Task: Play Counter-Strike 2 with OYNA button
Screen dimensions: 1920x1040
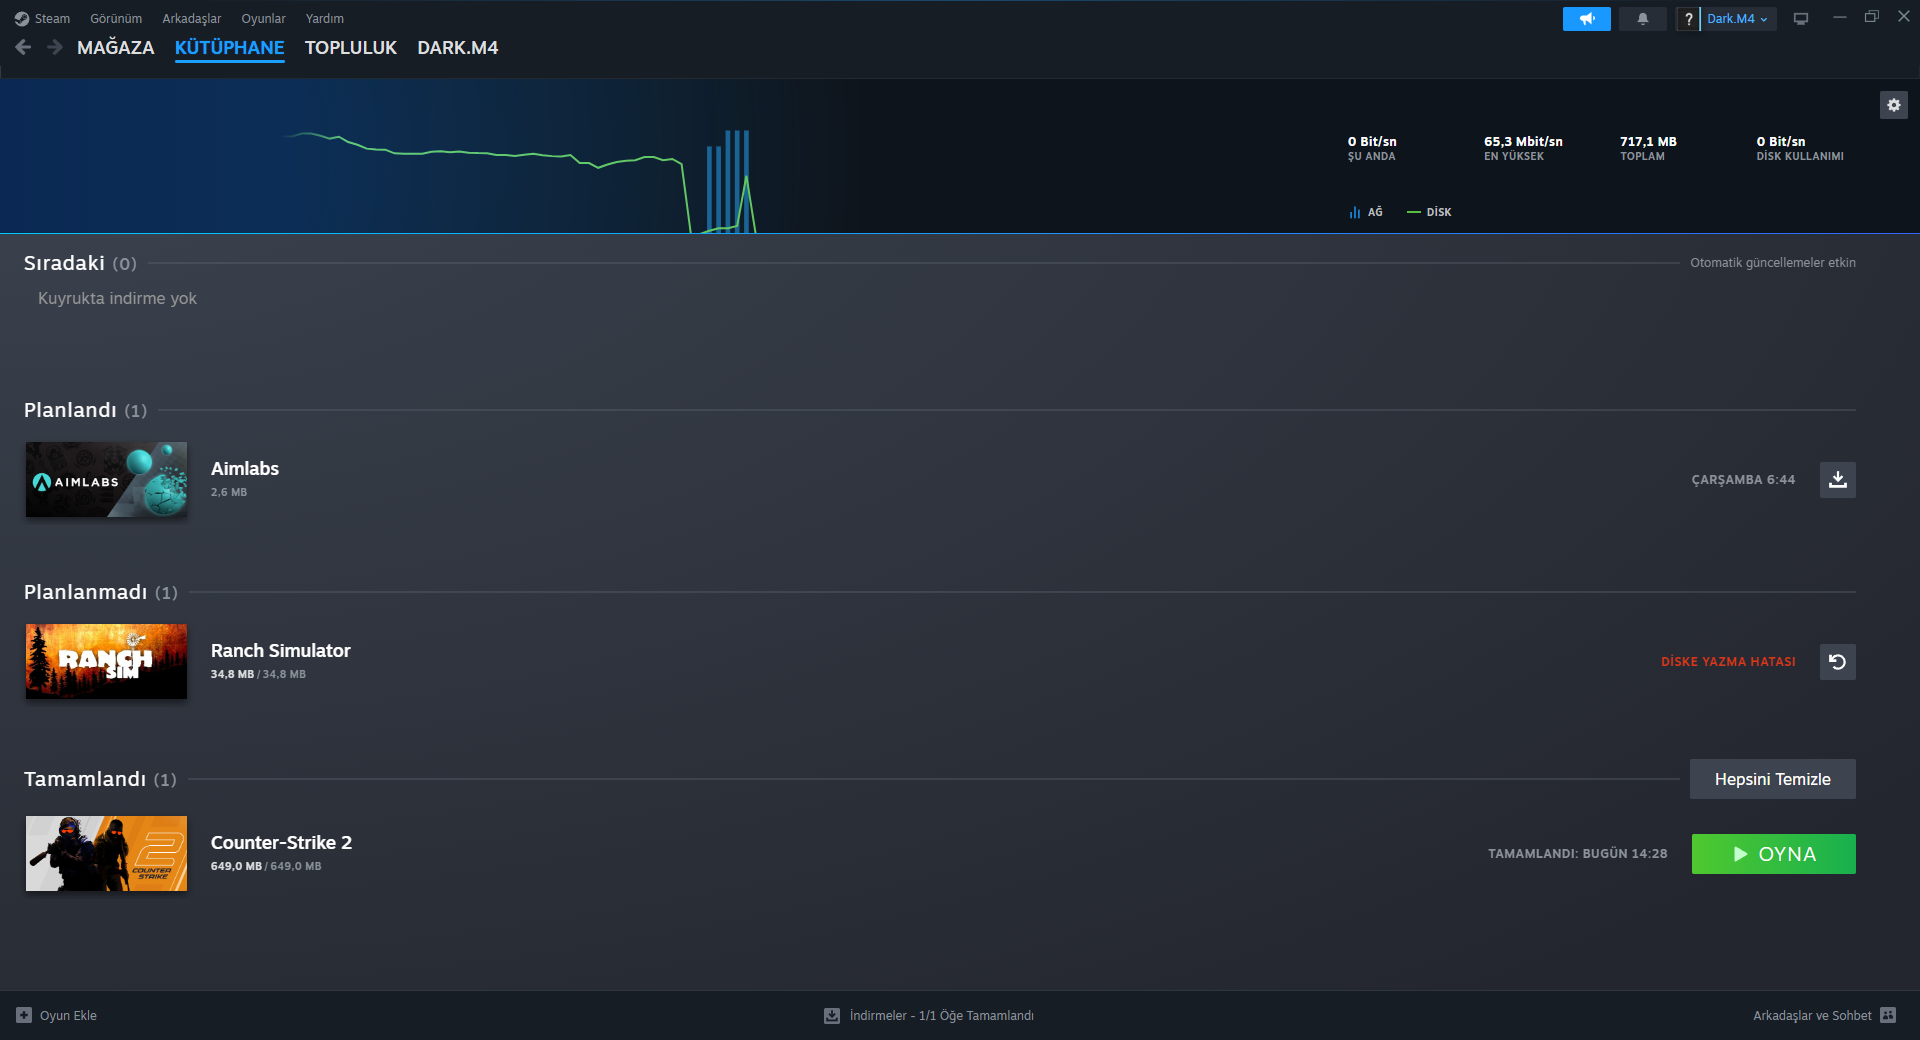Action: (x=1774, y=854)
